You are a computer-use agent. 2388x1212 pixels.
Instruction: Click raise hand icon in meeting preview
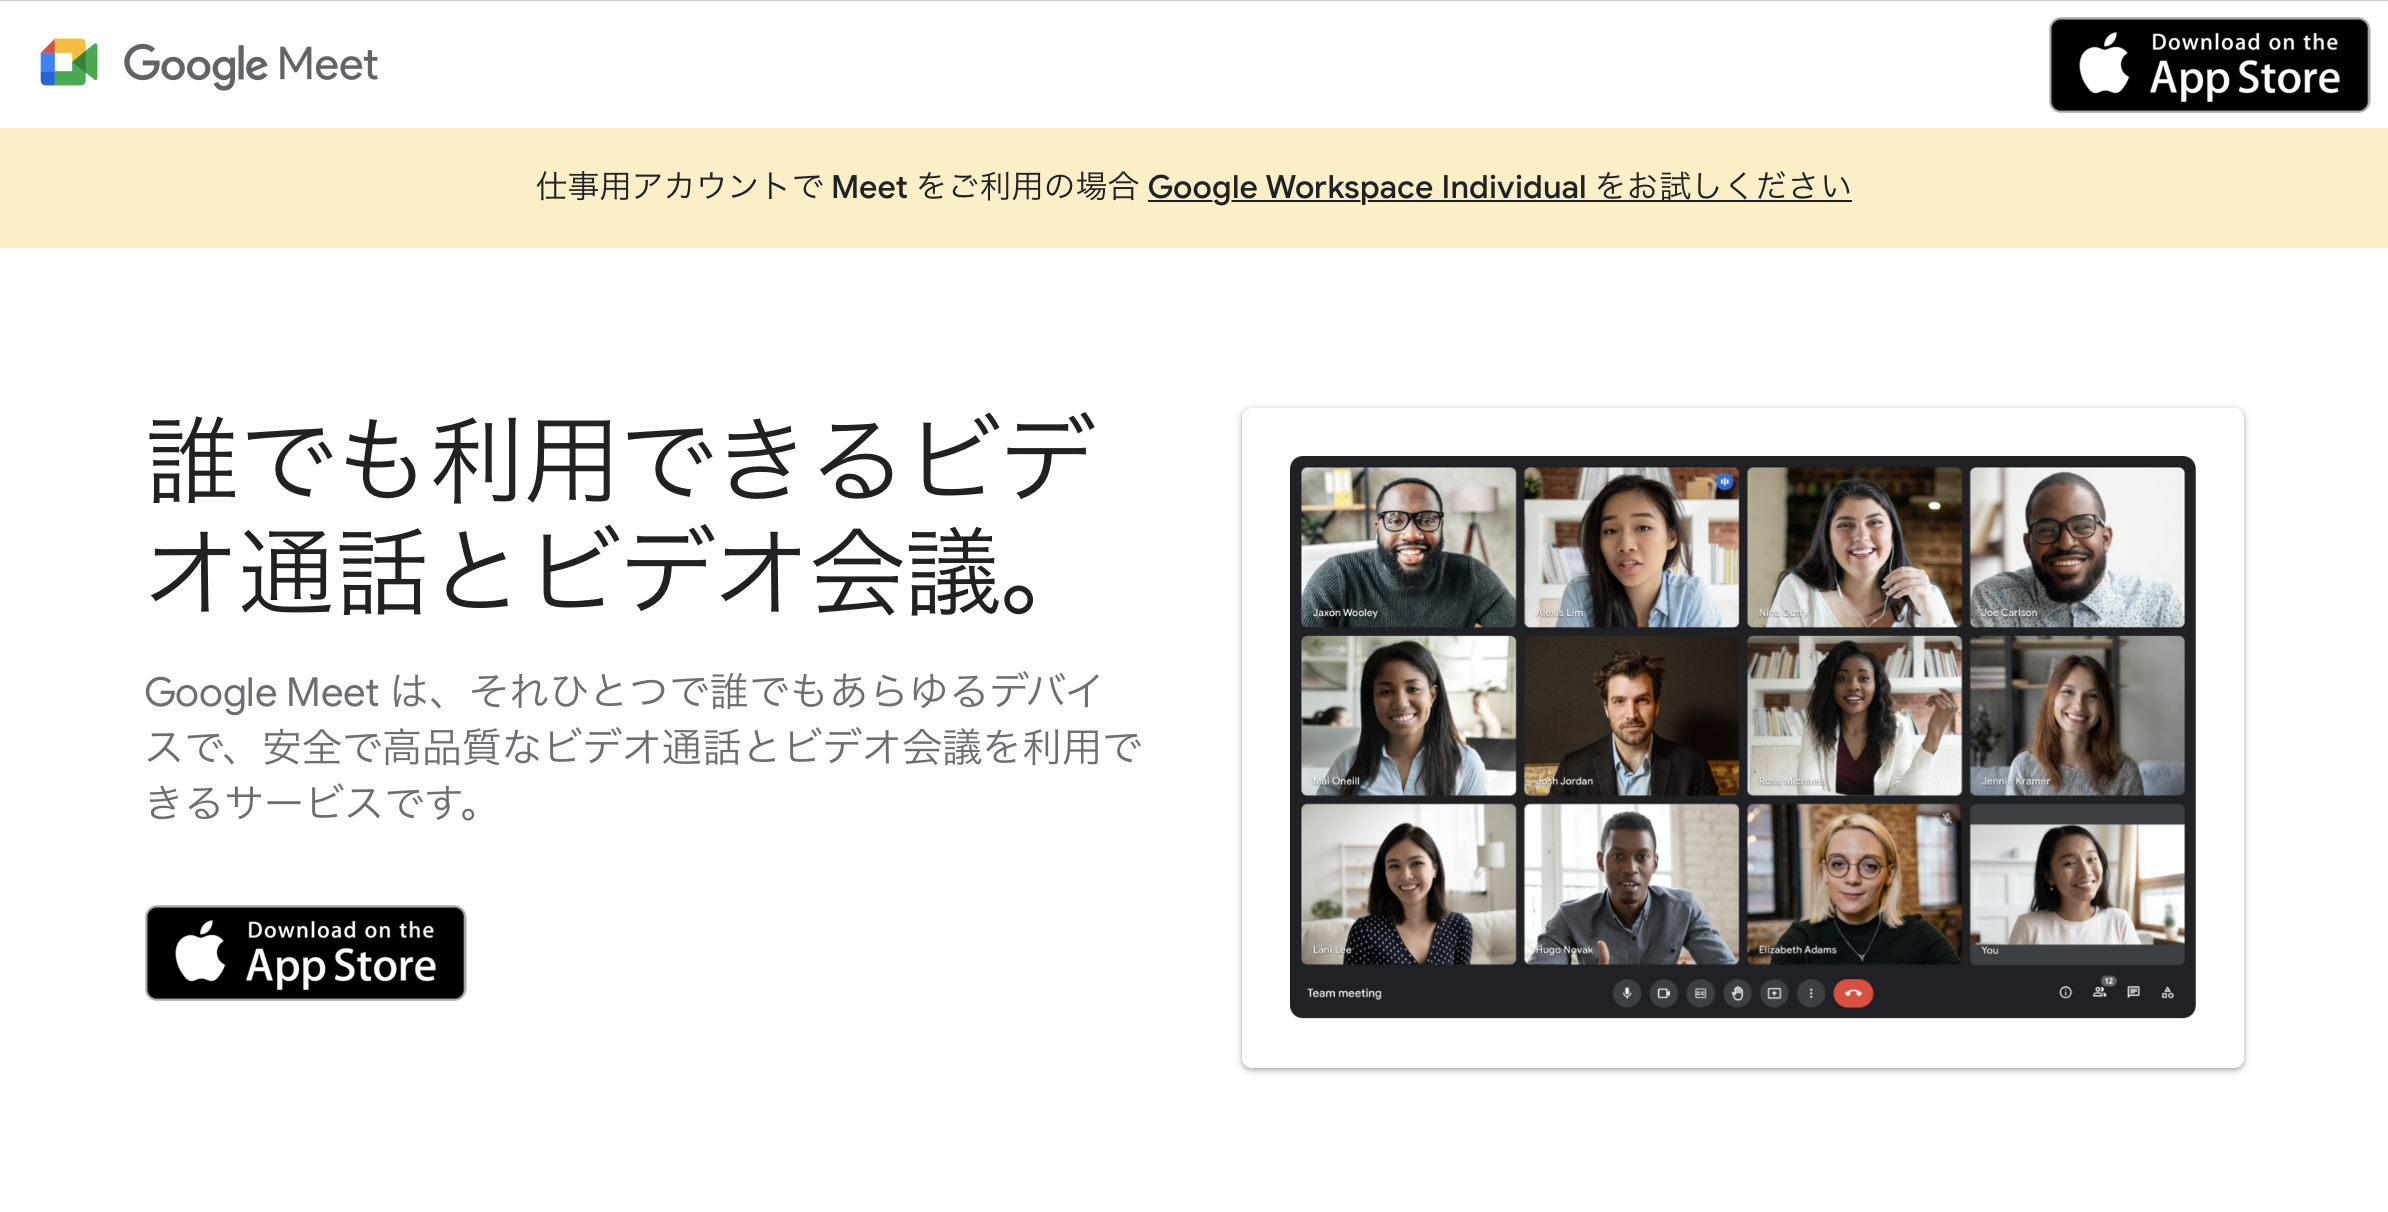[x=1738, y=993]
